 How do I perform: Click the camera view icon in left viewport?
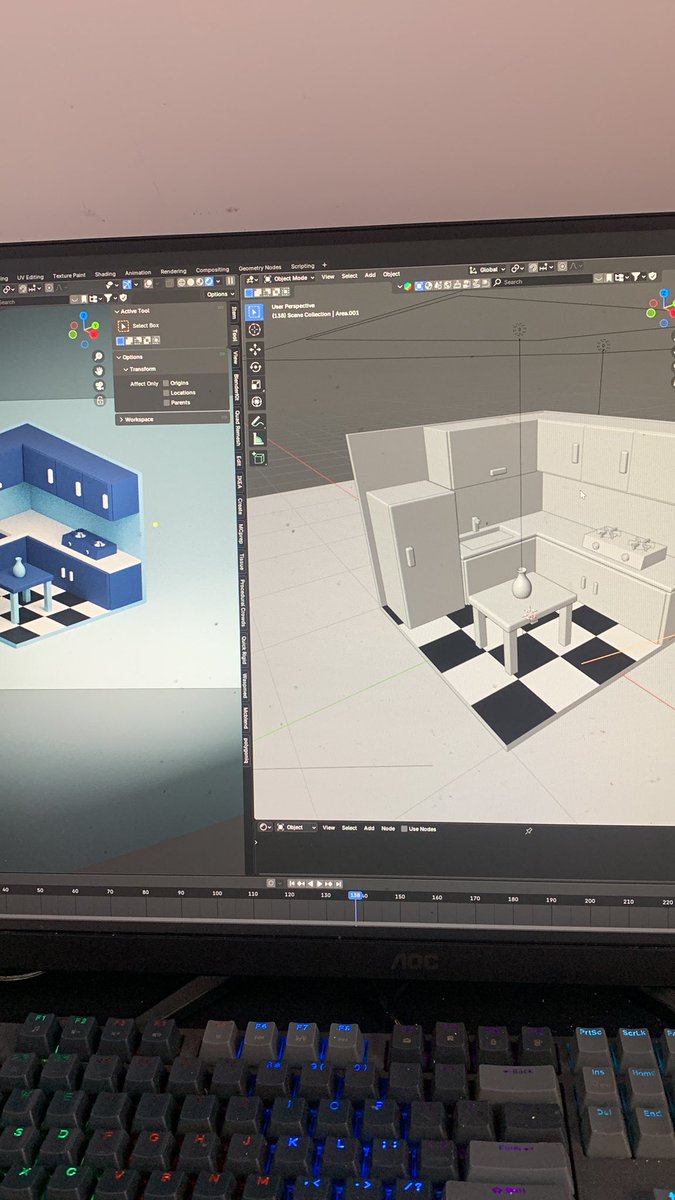(x=99, y=386)
